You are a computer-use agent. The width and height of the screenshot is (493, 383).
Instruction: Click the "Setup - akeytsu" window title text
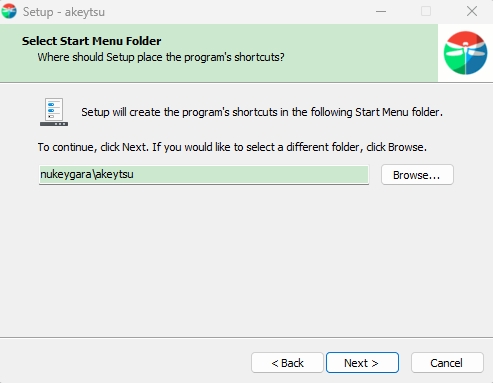(64, 12)
